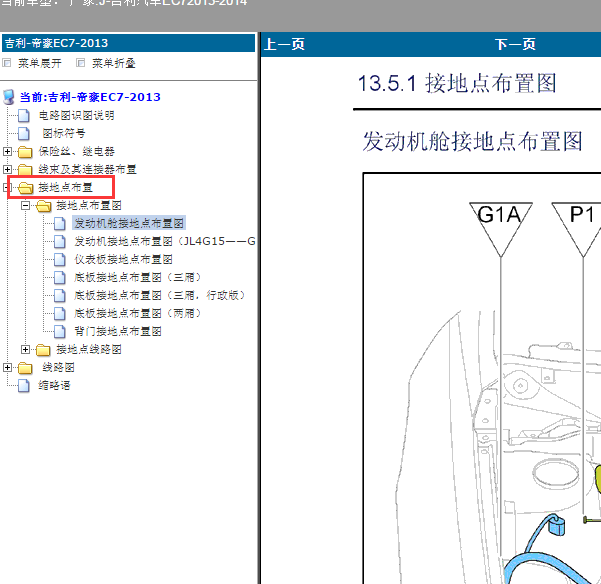Select the 线路图 folder label
Screen dimensions: 601x584
click(x=58, y=367)
